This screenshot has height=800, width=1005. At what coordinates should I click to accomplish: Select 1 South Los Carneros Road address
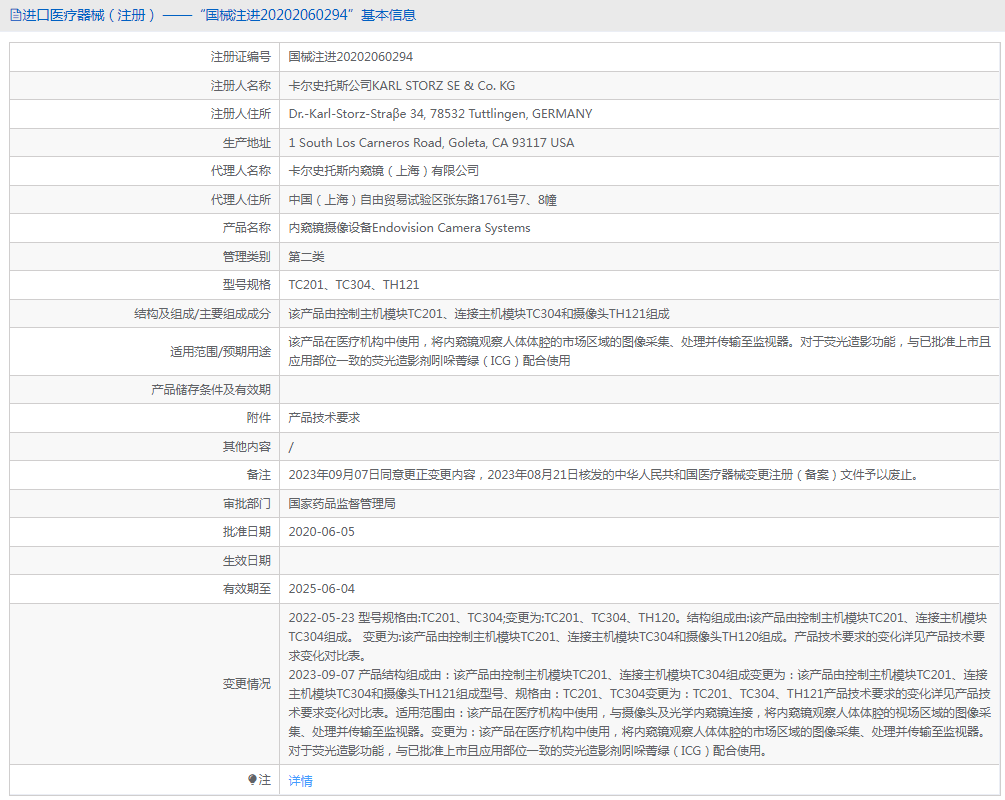[431, 143]
